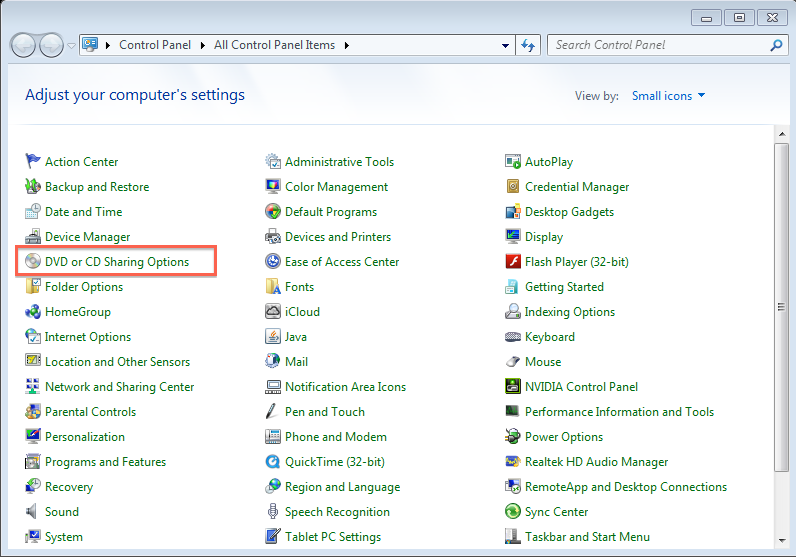Open Credential Manager safe icon
The height and width of the screenshot is (557, 796).
pyautogui.click(x=513, y=186)
